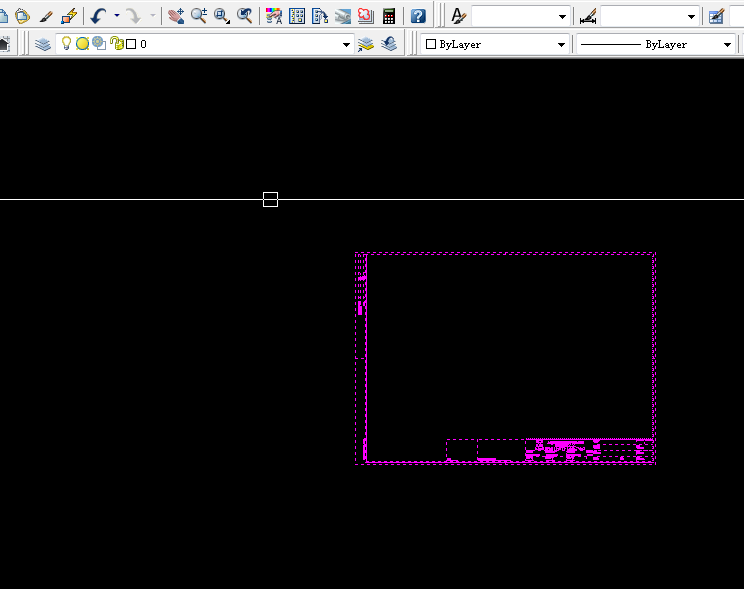Open Markup Set Manager

click(x=365, y=16)
